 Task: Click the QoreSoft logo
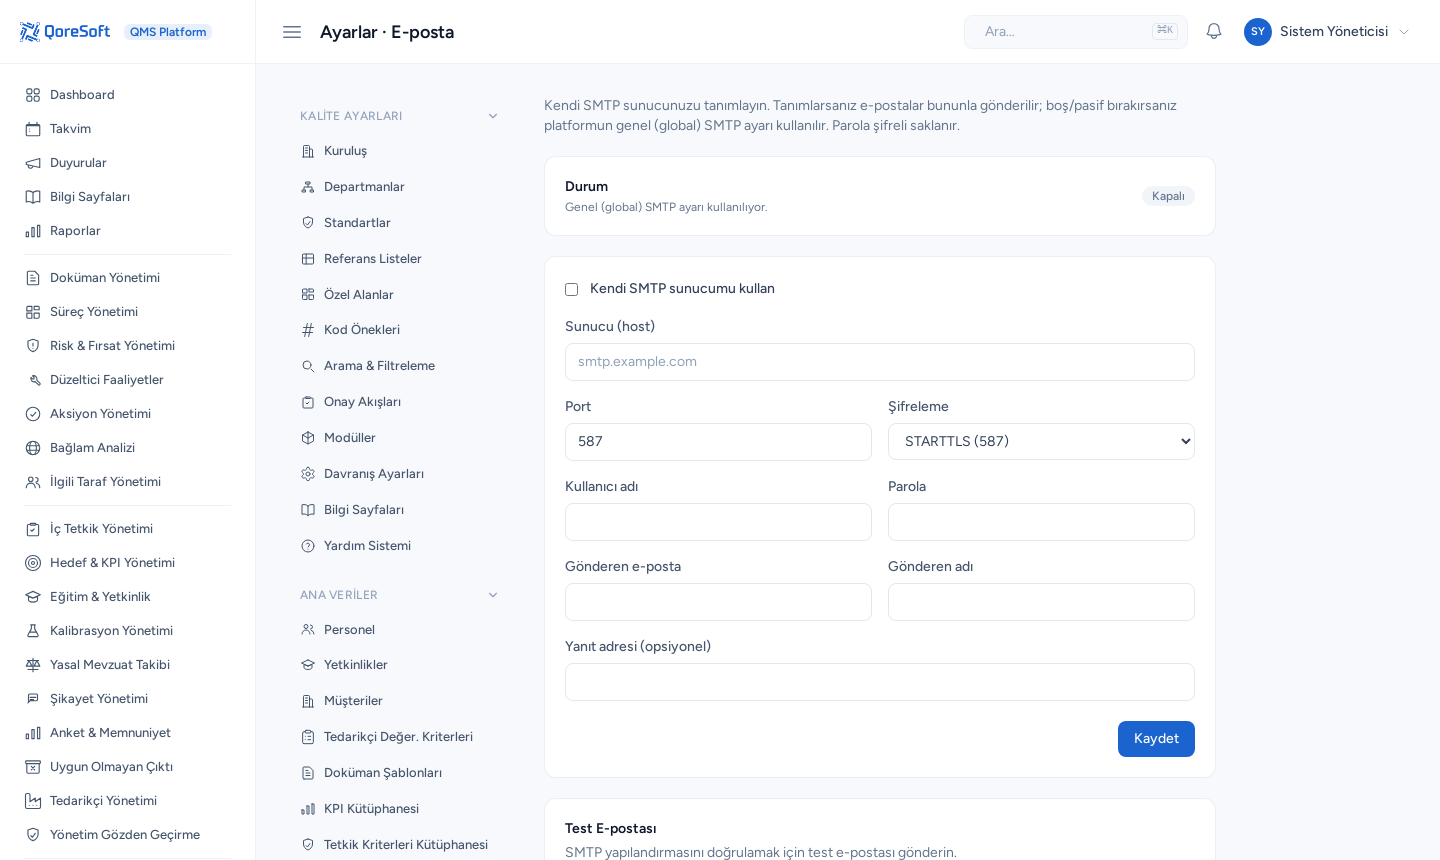65,32
